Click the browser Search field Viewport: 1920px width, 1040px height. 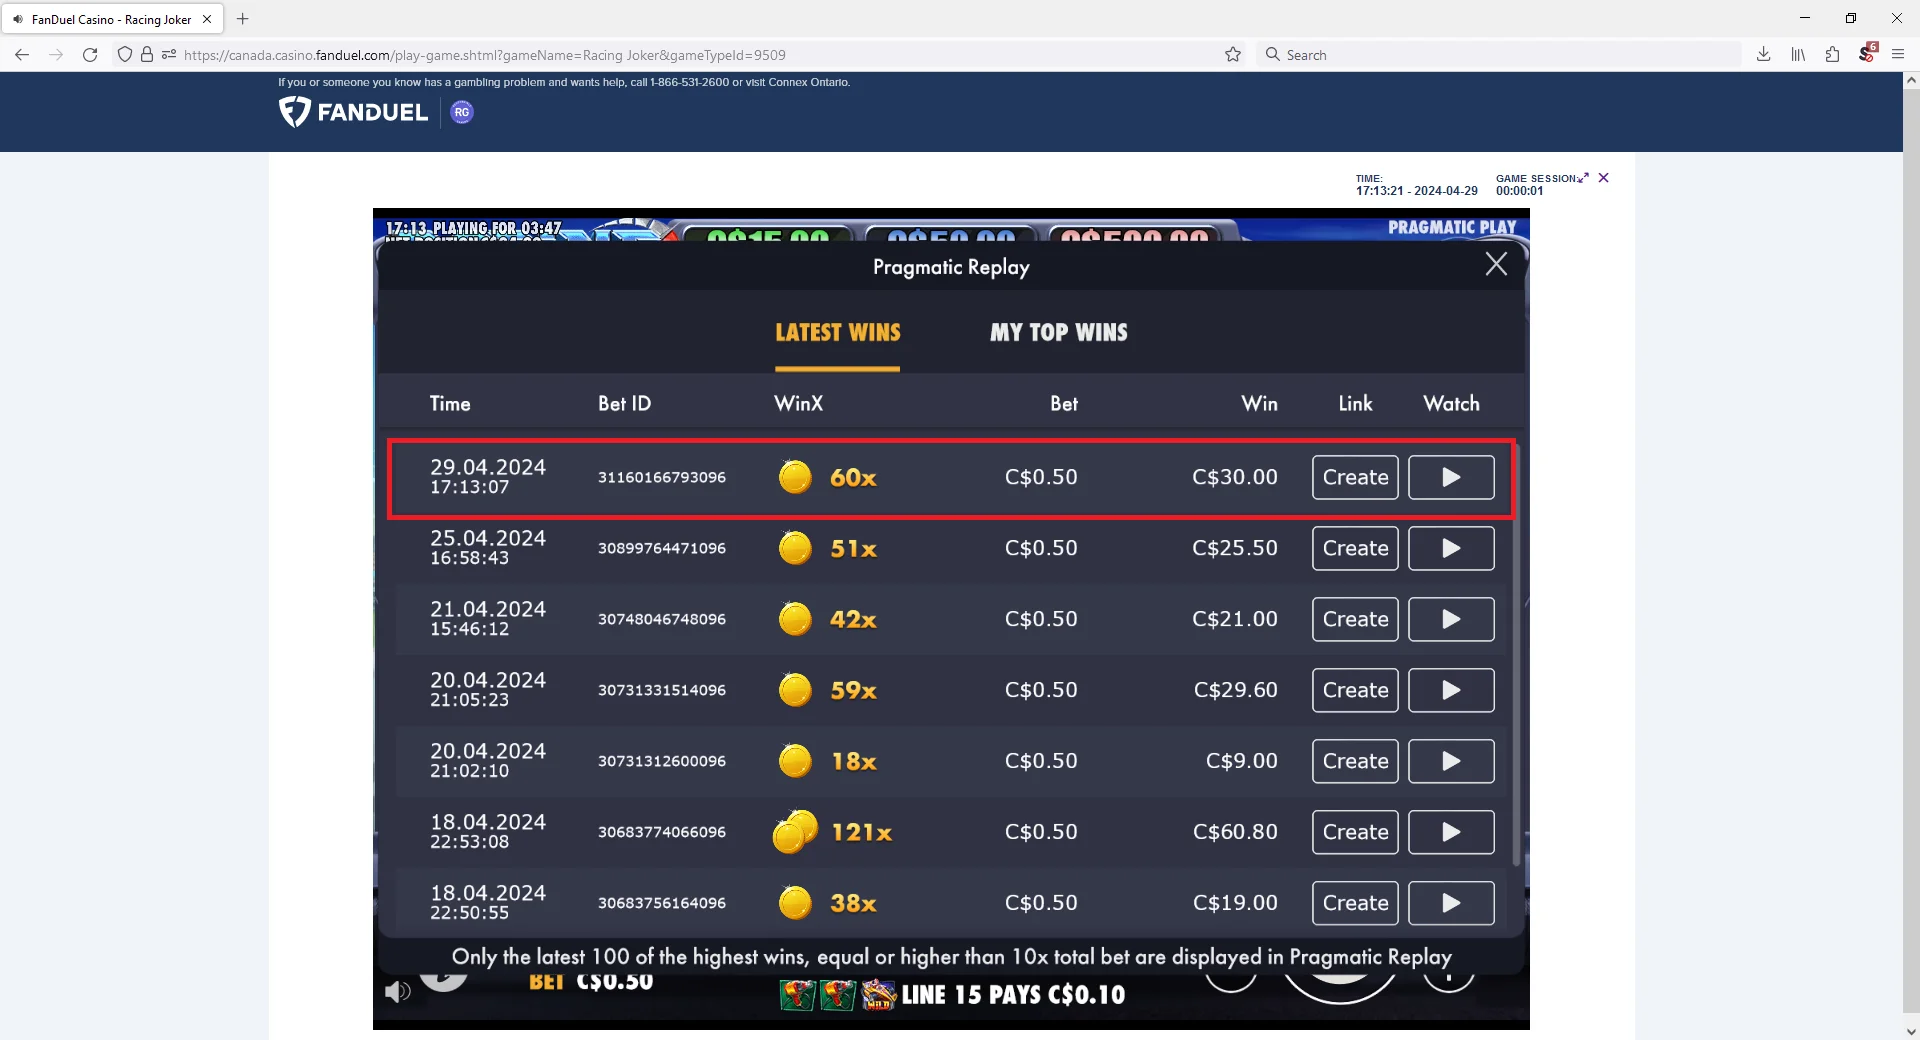coord(1500,55)
